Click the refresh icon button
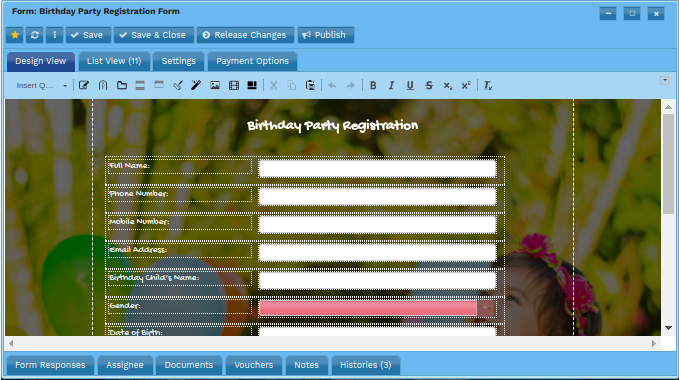 pyautogui.click(x=35, y=35)
